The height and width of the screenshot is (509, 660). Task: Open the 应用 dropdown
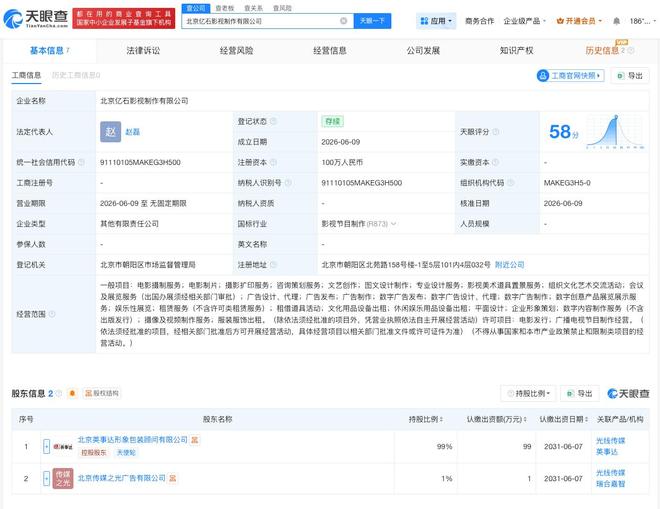click(x=436, y=21)
